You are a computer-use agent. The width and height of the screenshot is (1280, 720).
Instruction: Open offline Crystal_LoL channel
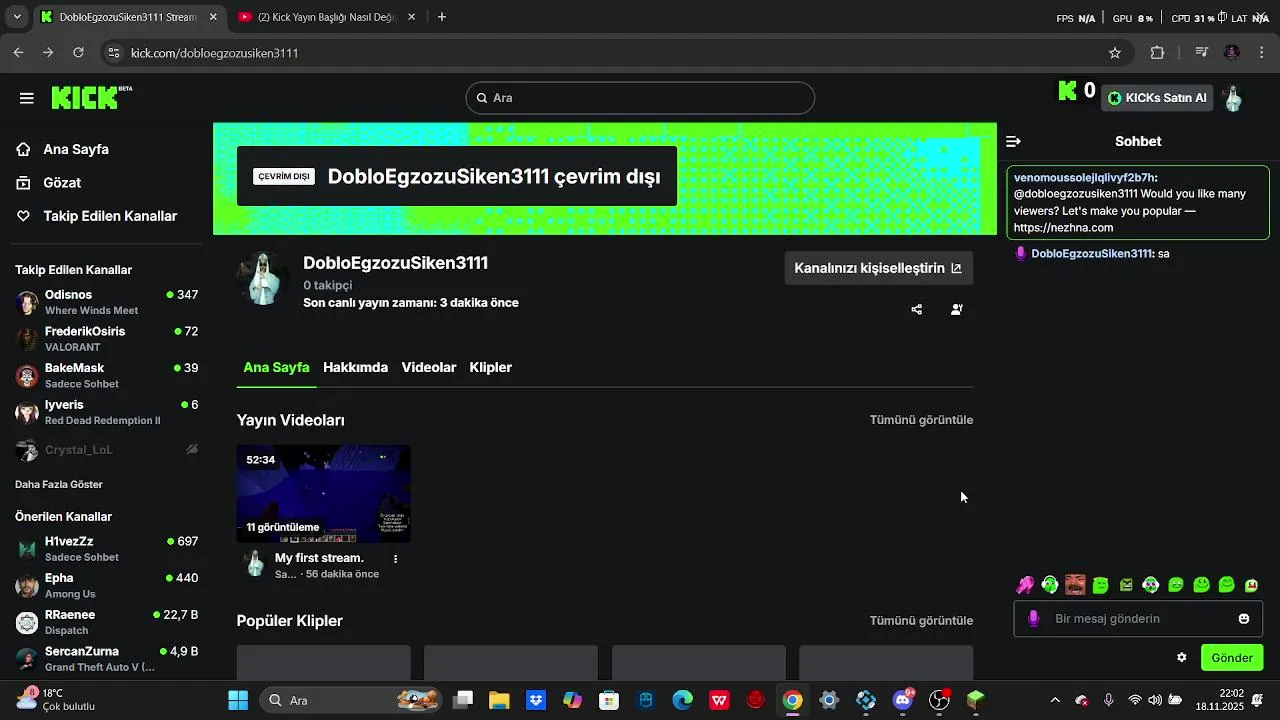(106, 450)
